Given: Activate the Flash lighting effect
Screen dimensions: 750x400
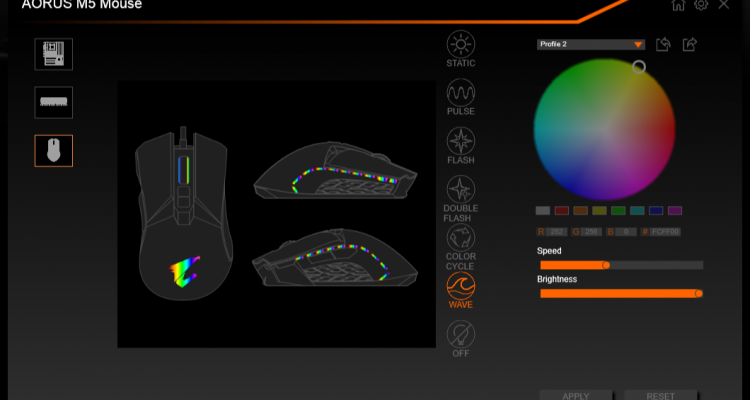Looking at the screenshot, I should (460, 140).
